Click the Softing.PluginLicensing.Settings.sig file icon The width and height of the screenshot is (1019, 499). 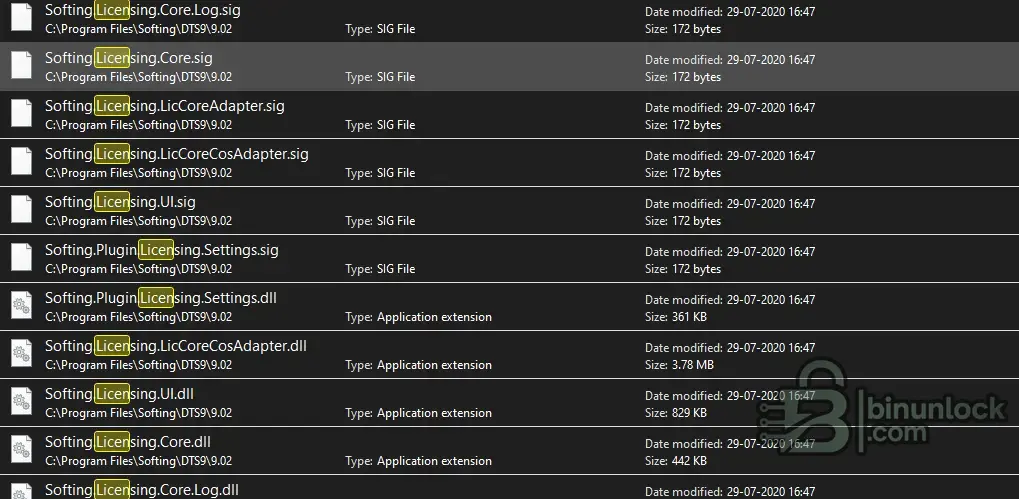pos(21,258)
